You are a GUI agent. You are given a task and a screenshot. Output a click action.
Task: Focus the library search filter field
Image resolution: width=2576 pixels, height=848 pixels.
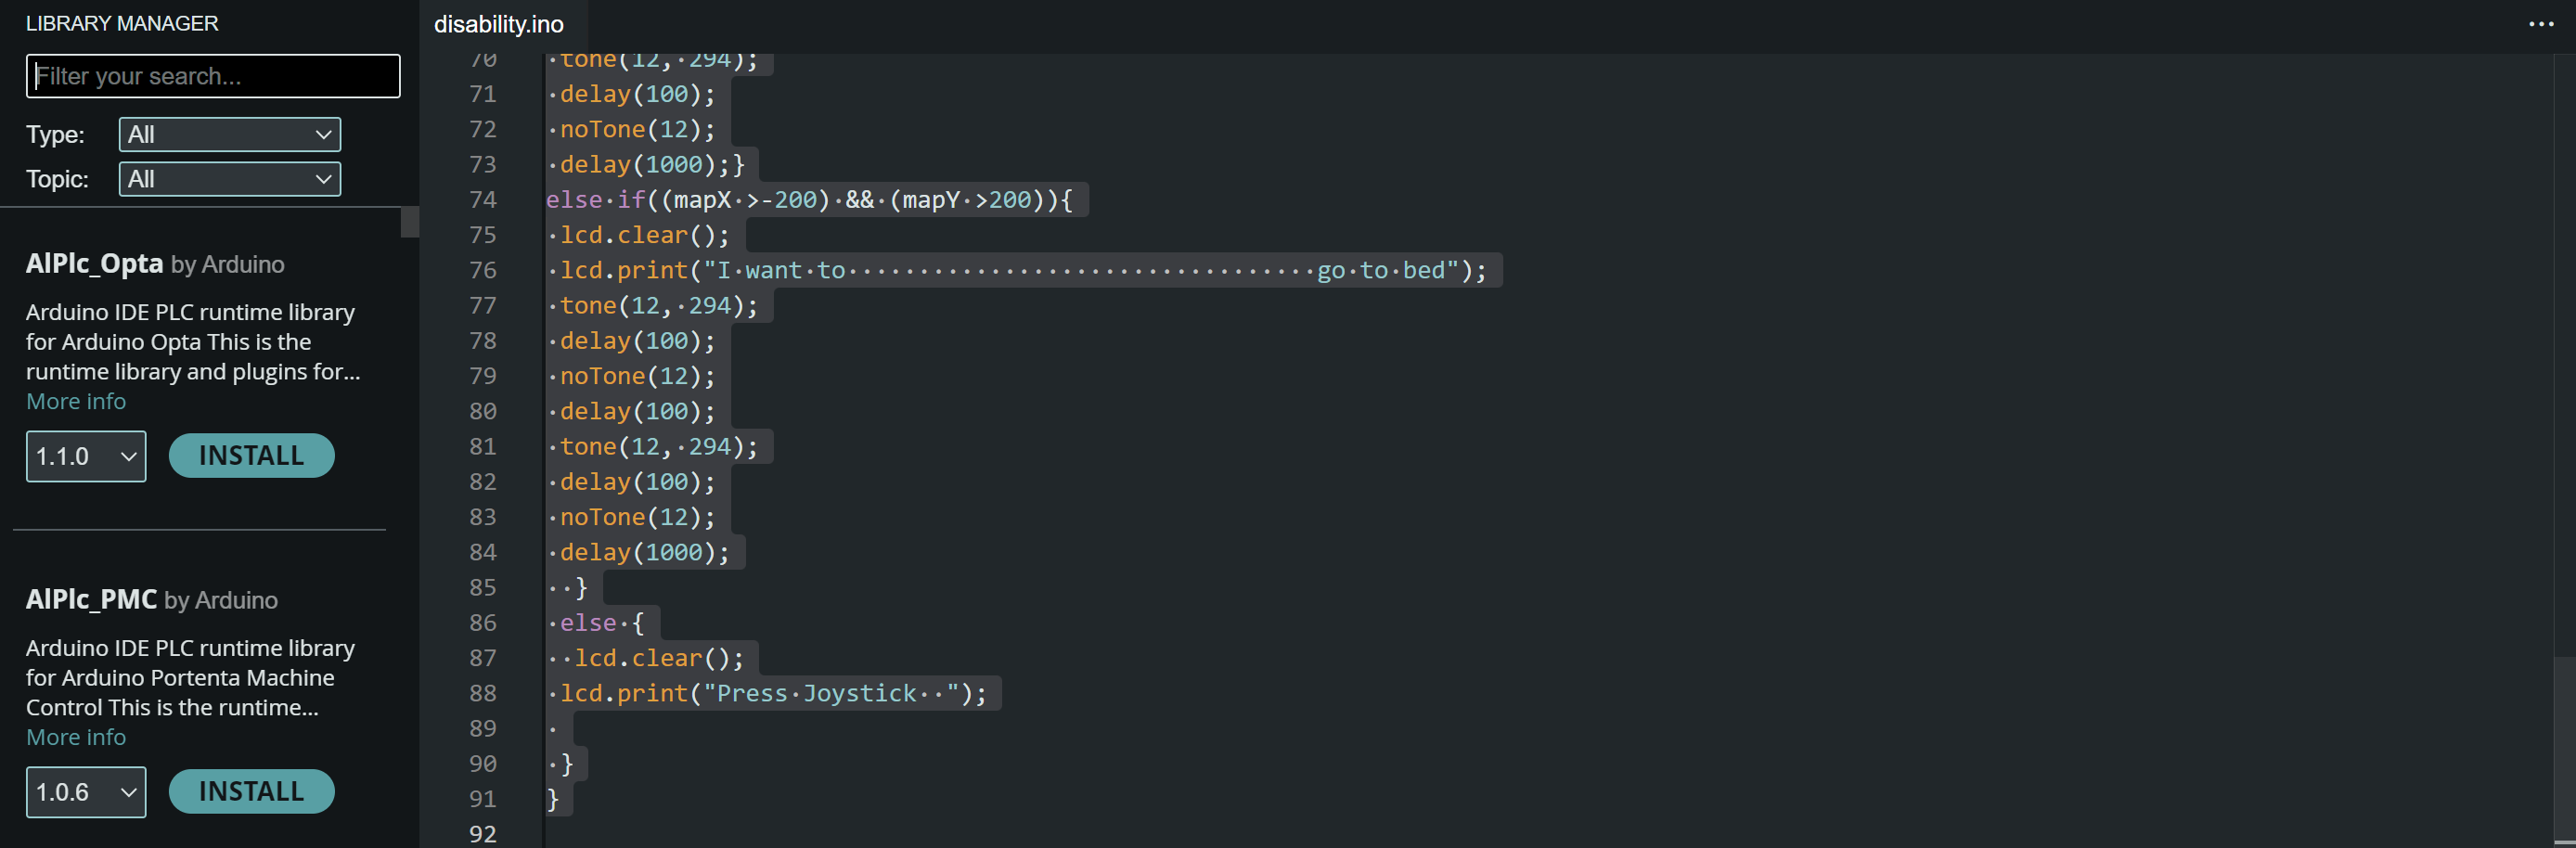[x=213, y=76]
